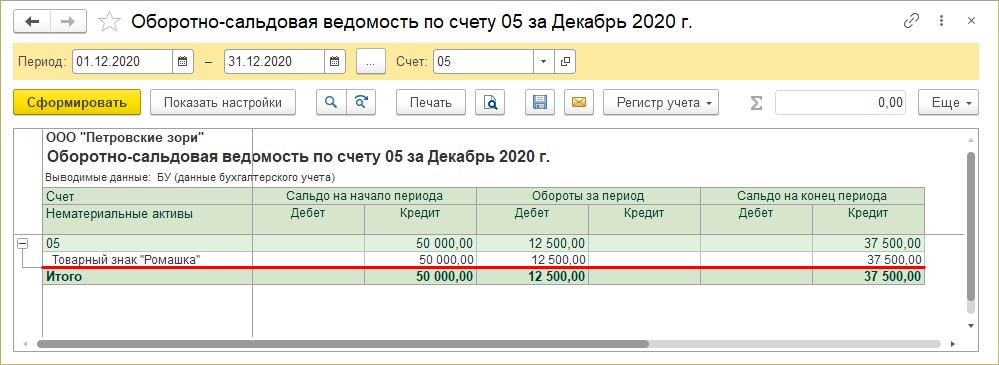Viewport: 999px width, 365px height.
Task: Click the horizontal scrollbar thumb
Action: [342, 344]
